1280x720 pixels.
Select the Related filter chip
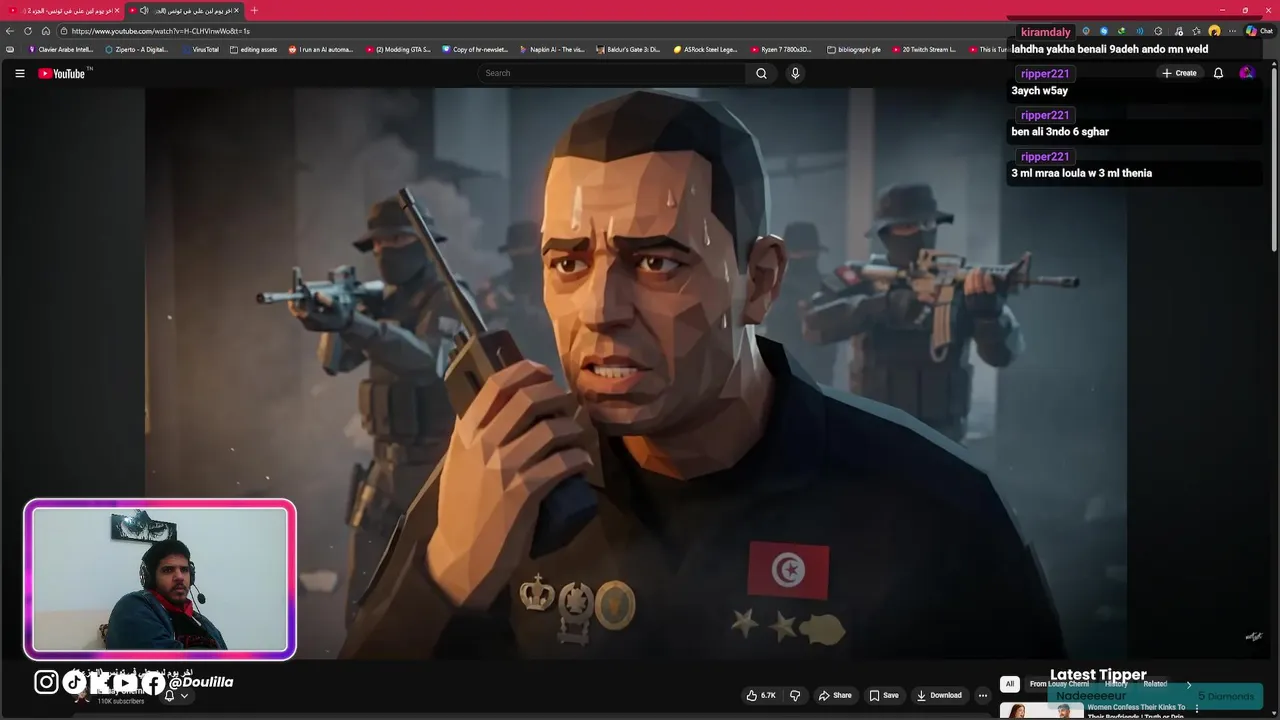click(x=1155, y=684)
